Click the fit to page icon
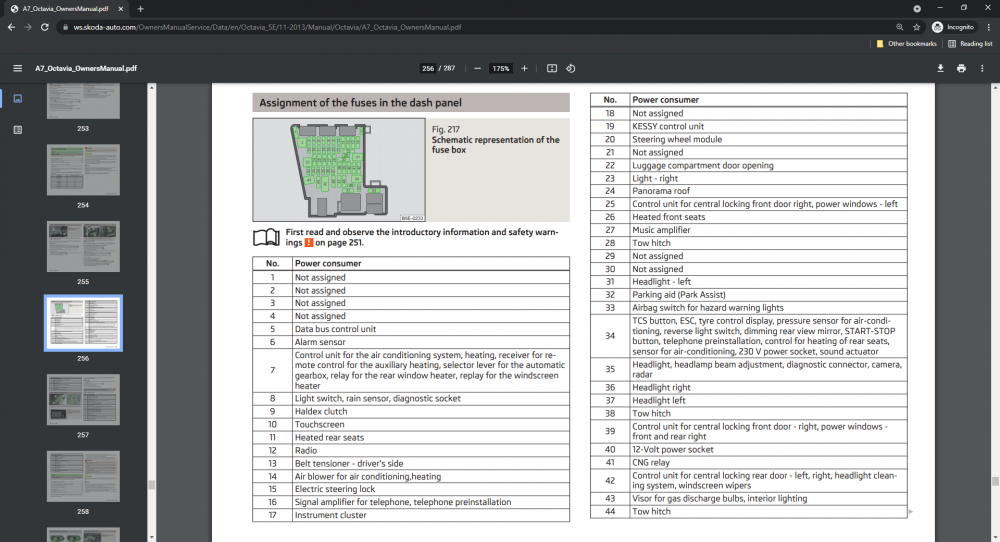The width and height of the screenshot is (1000, 542). pos(552,68)
